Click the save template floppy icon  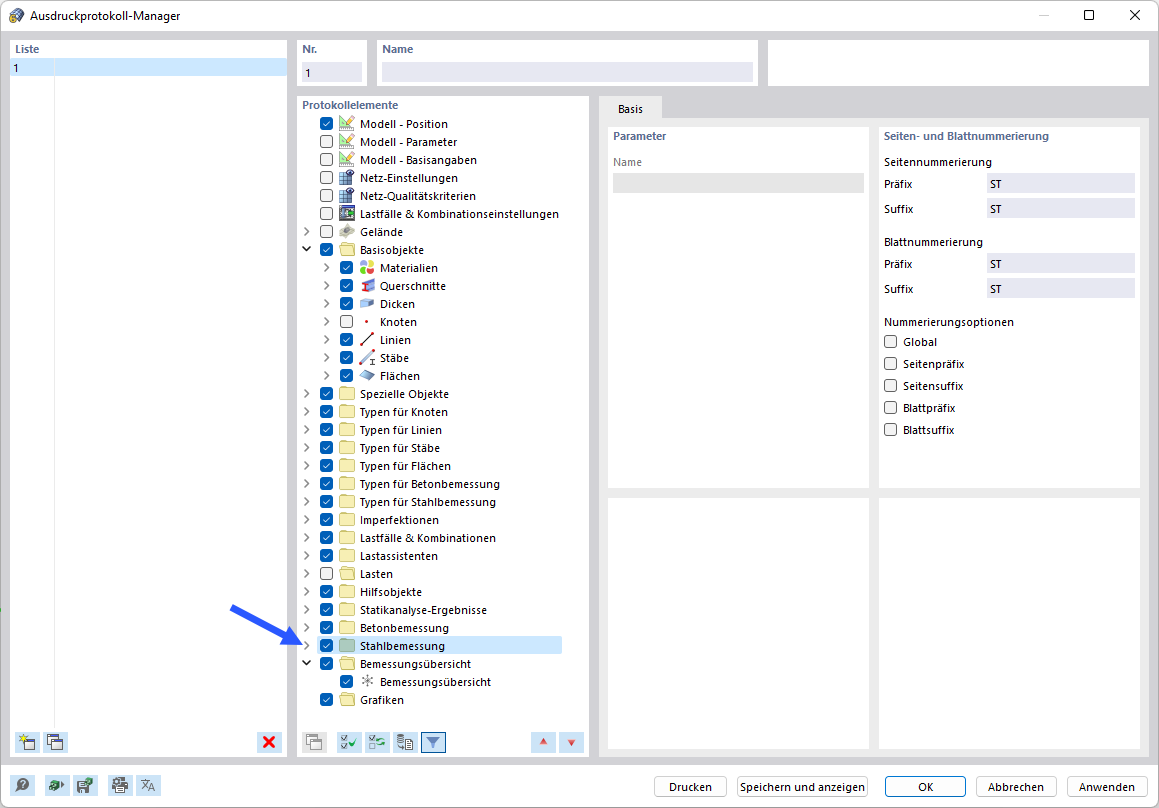tap(86, 785)
